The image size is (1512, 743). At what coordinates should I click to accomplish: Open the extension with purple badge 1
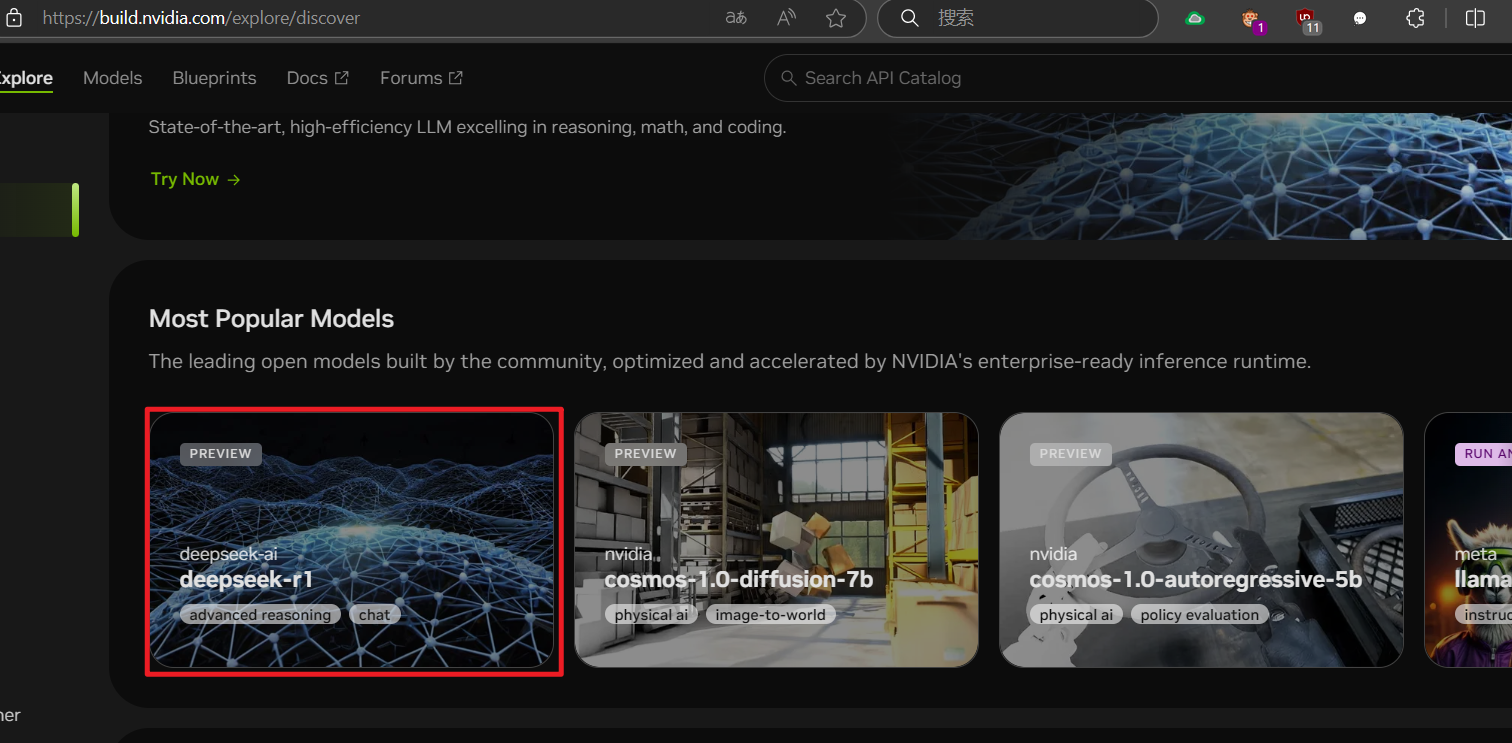tap(1251, 19)
